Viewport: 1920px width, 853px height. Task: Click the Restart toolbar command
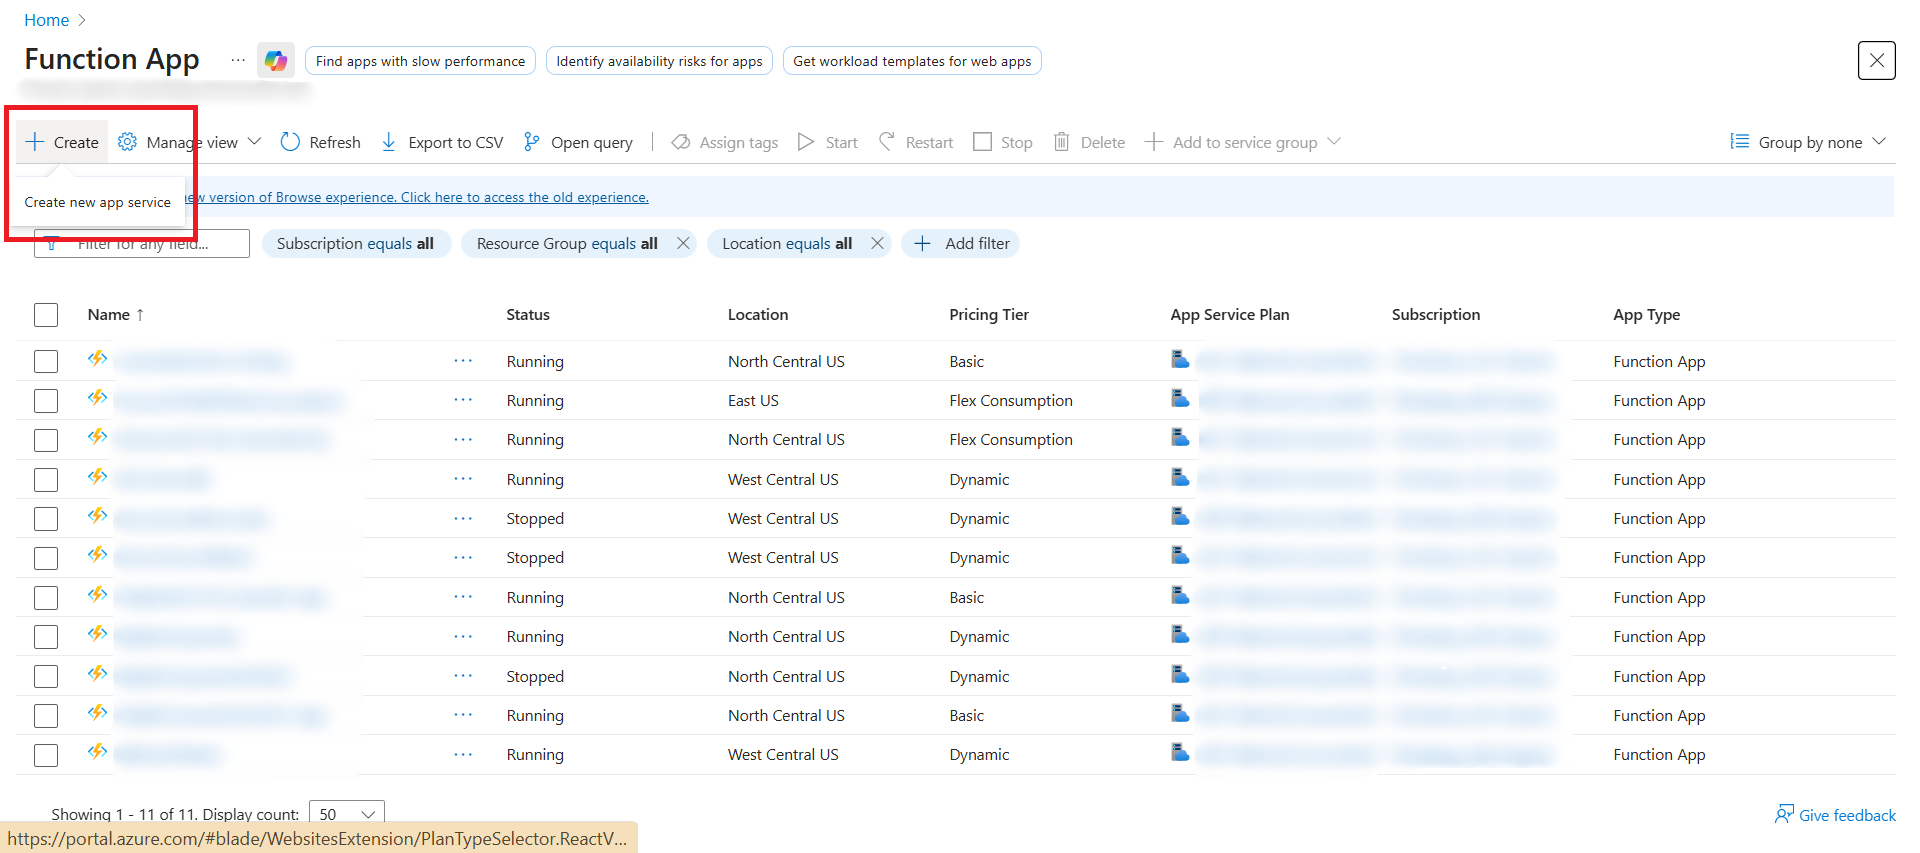(916, 142)
